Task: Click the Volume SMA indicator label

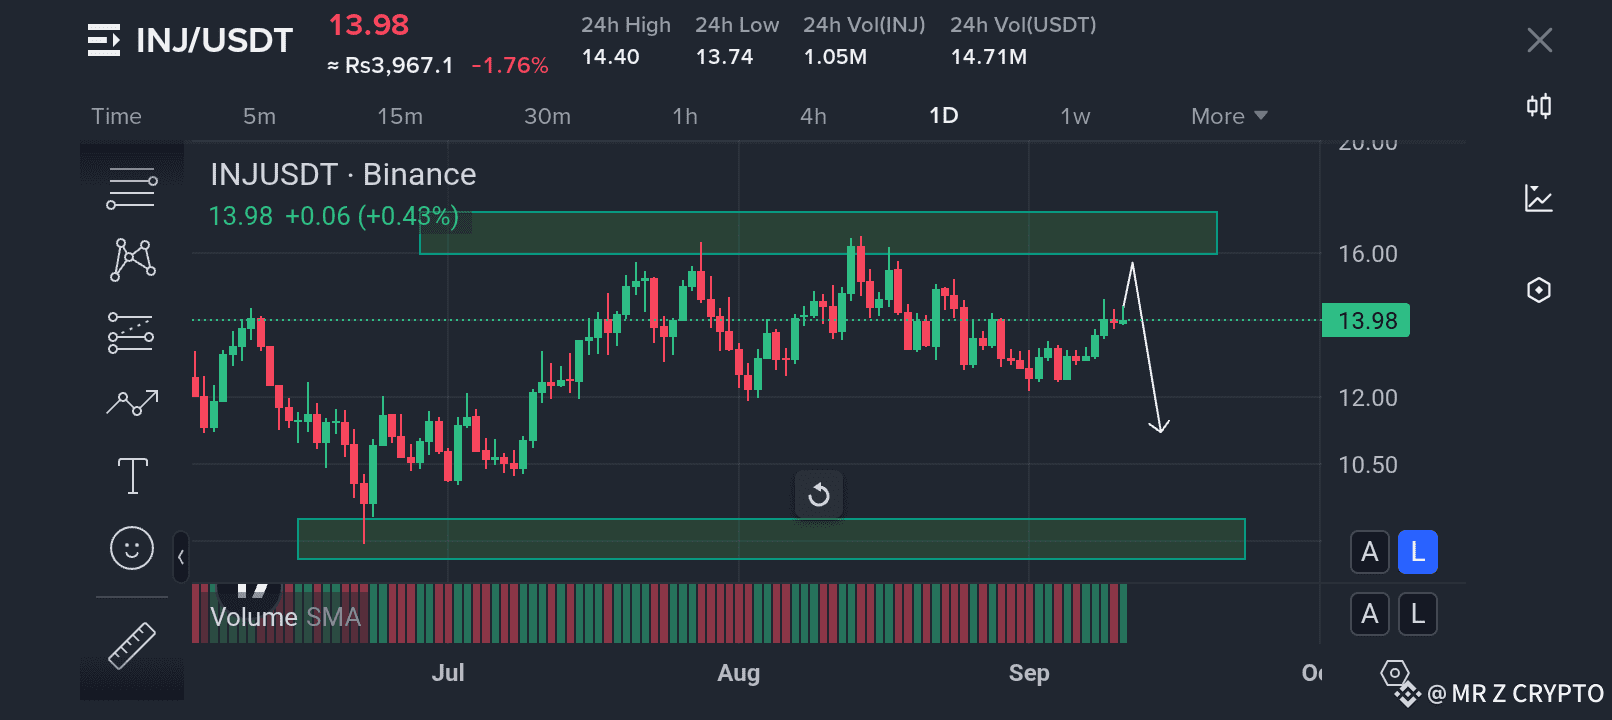Action: pyautogui.click(x=285, y=617)
